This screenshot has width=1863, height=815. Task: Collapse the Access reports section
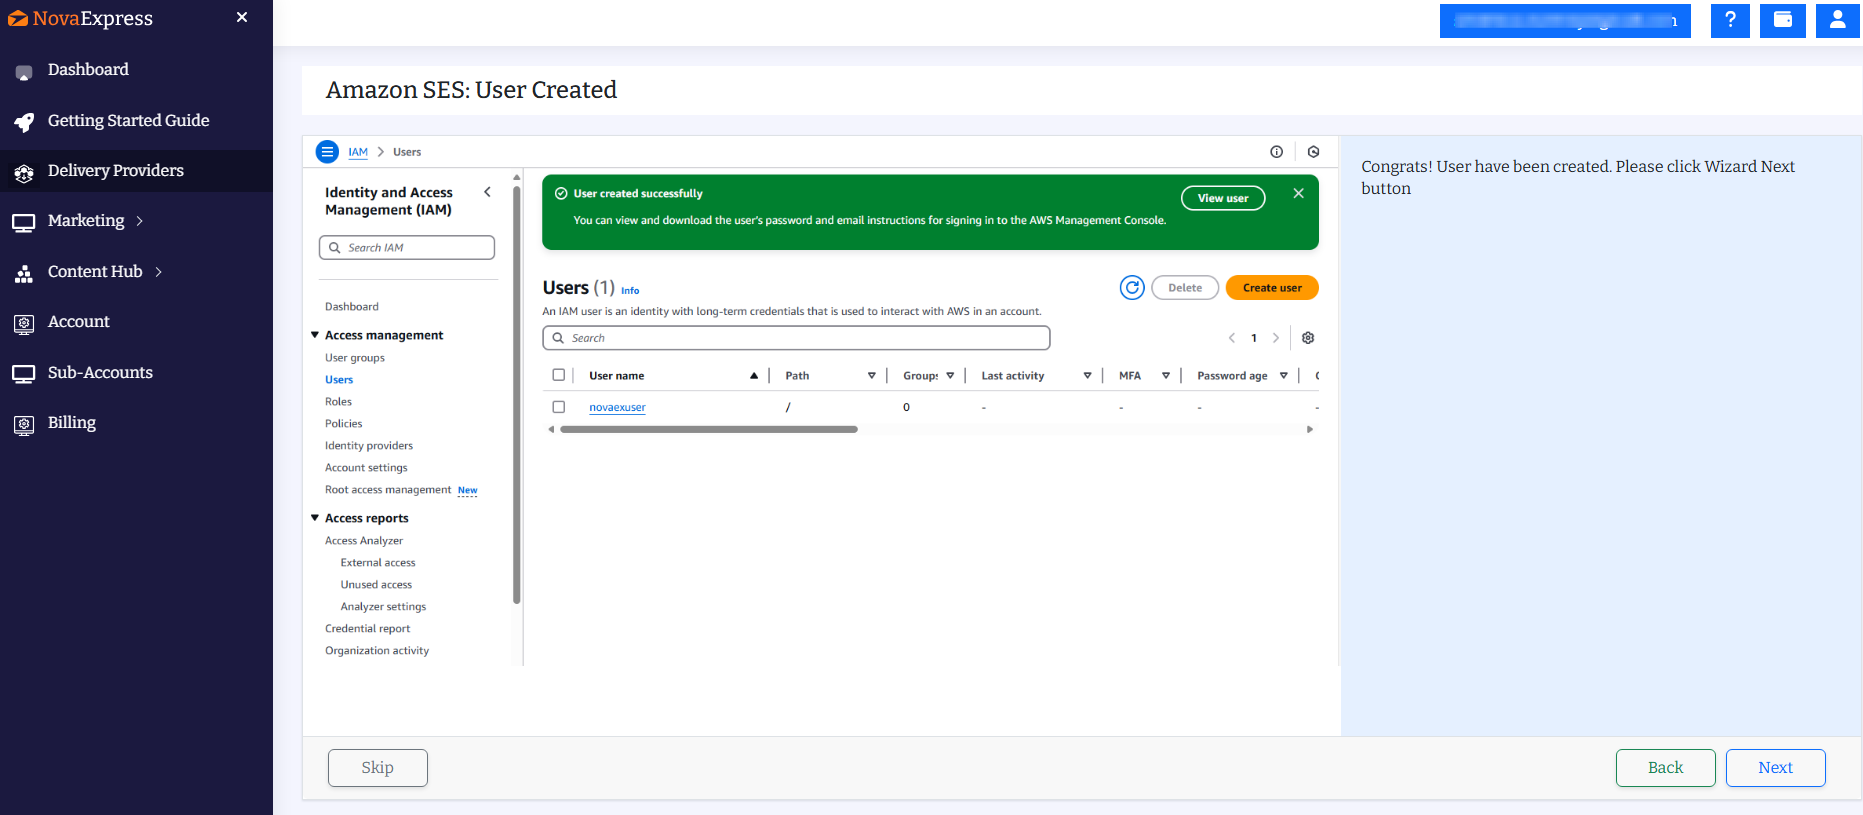pyautogui.click(x=315, y=518)
